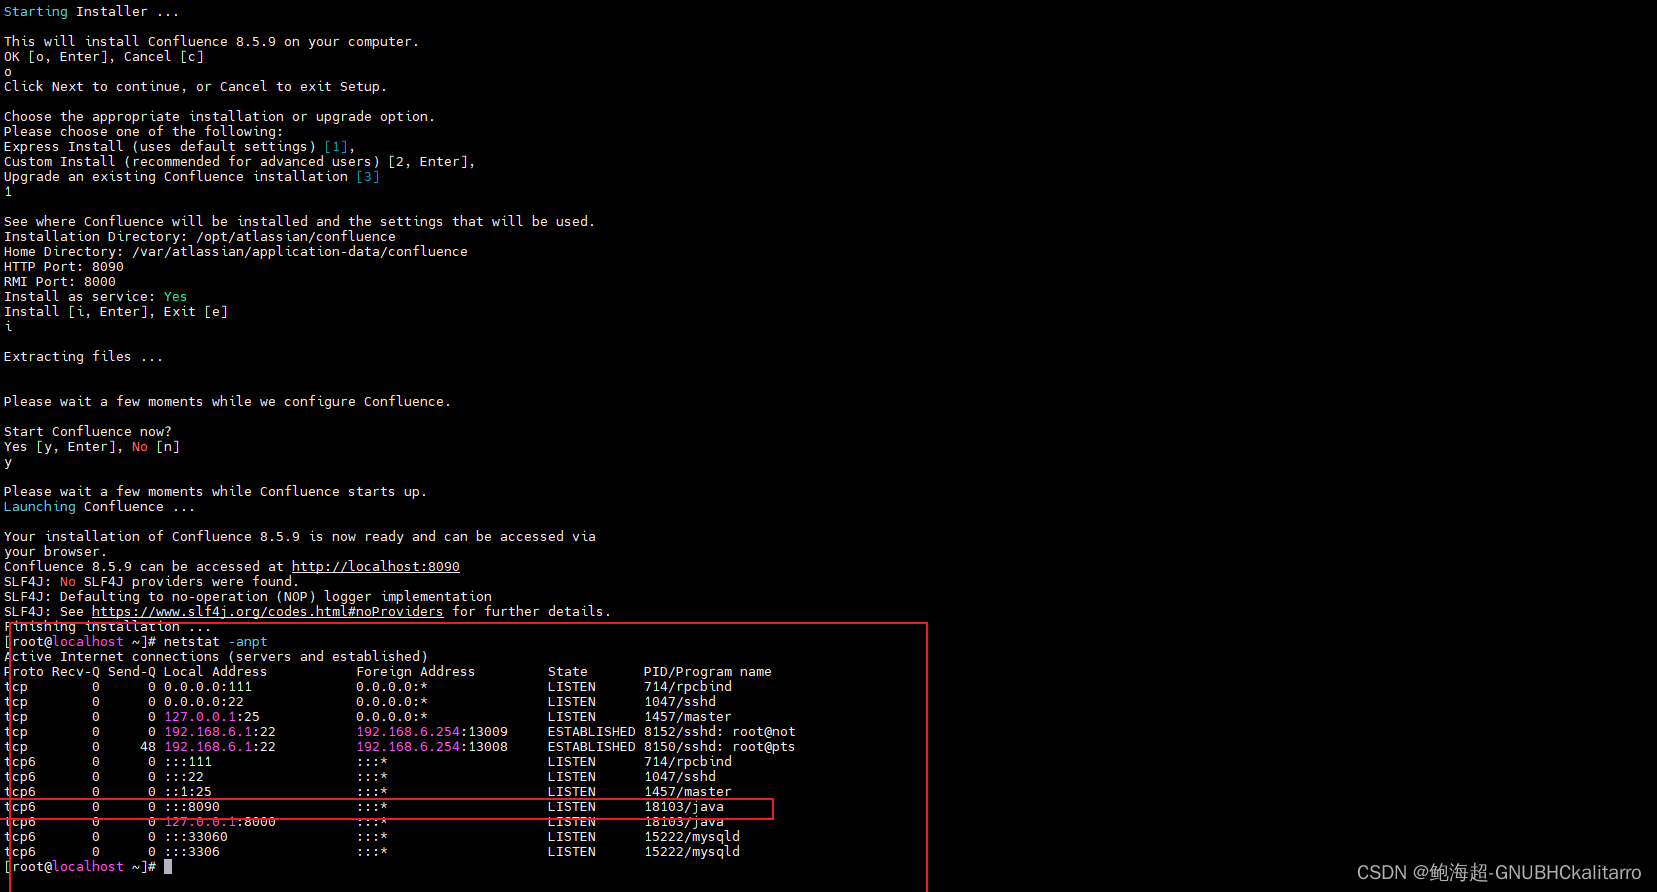Viewport: 1657px width, 892px height.
Task: Follow the slf4j.org noProviders link
Action: [268, 611]
